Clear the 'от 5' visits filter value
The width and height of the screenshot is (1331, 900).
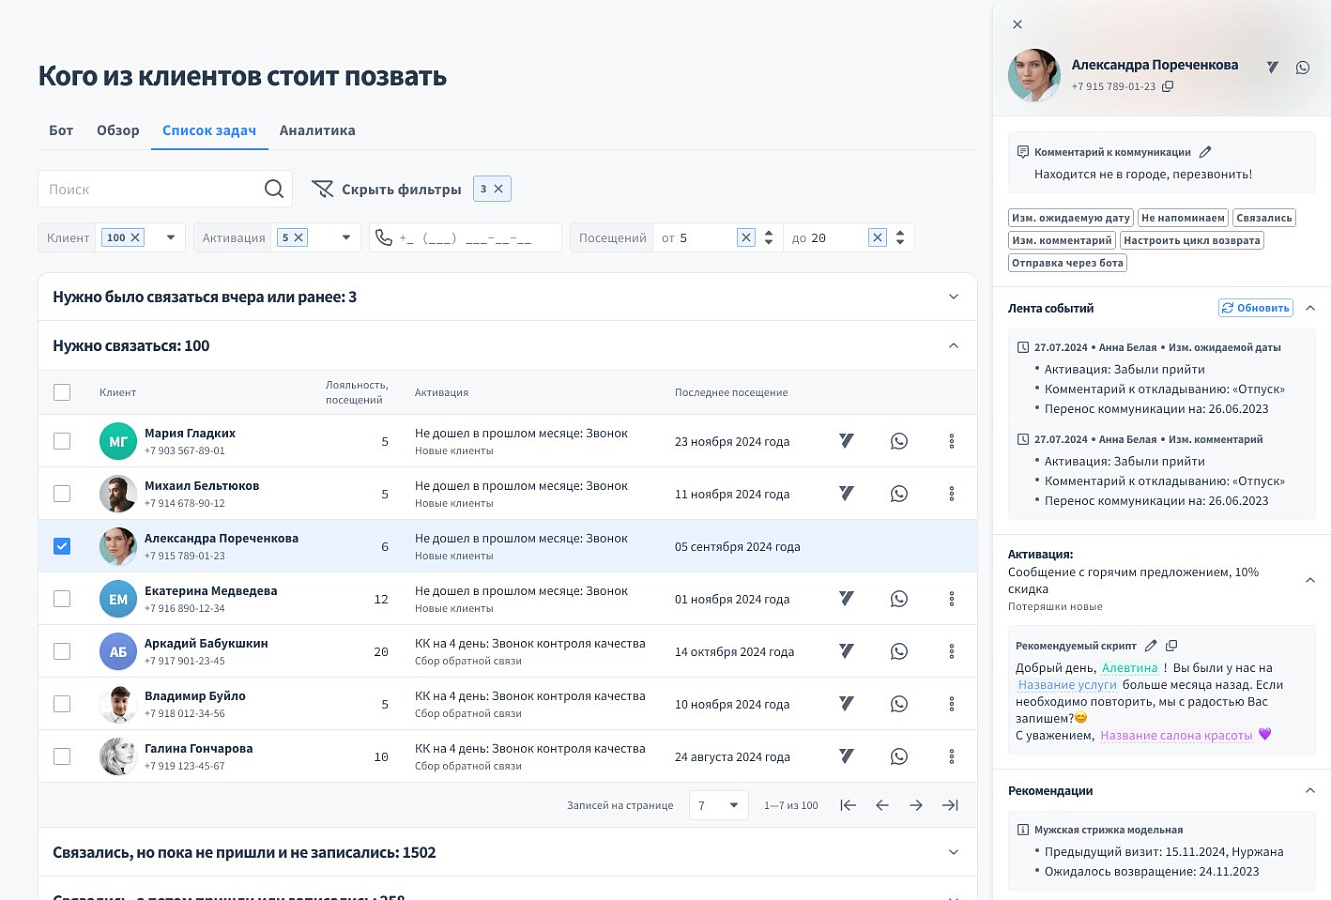pos(745,237)
